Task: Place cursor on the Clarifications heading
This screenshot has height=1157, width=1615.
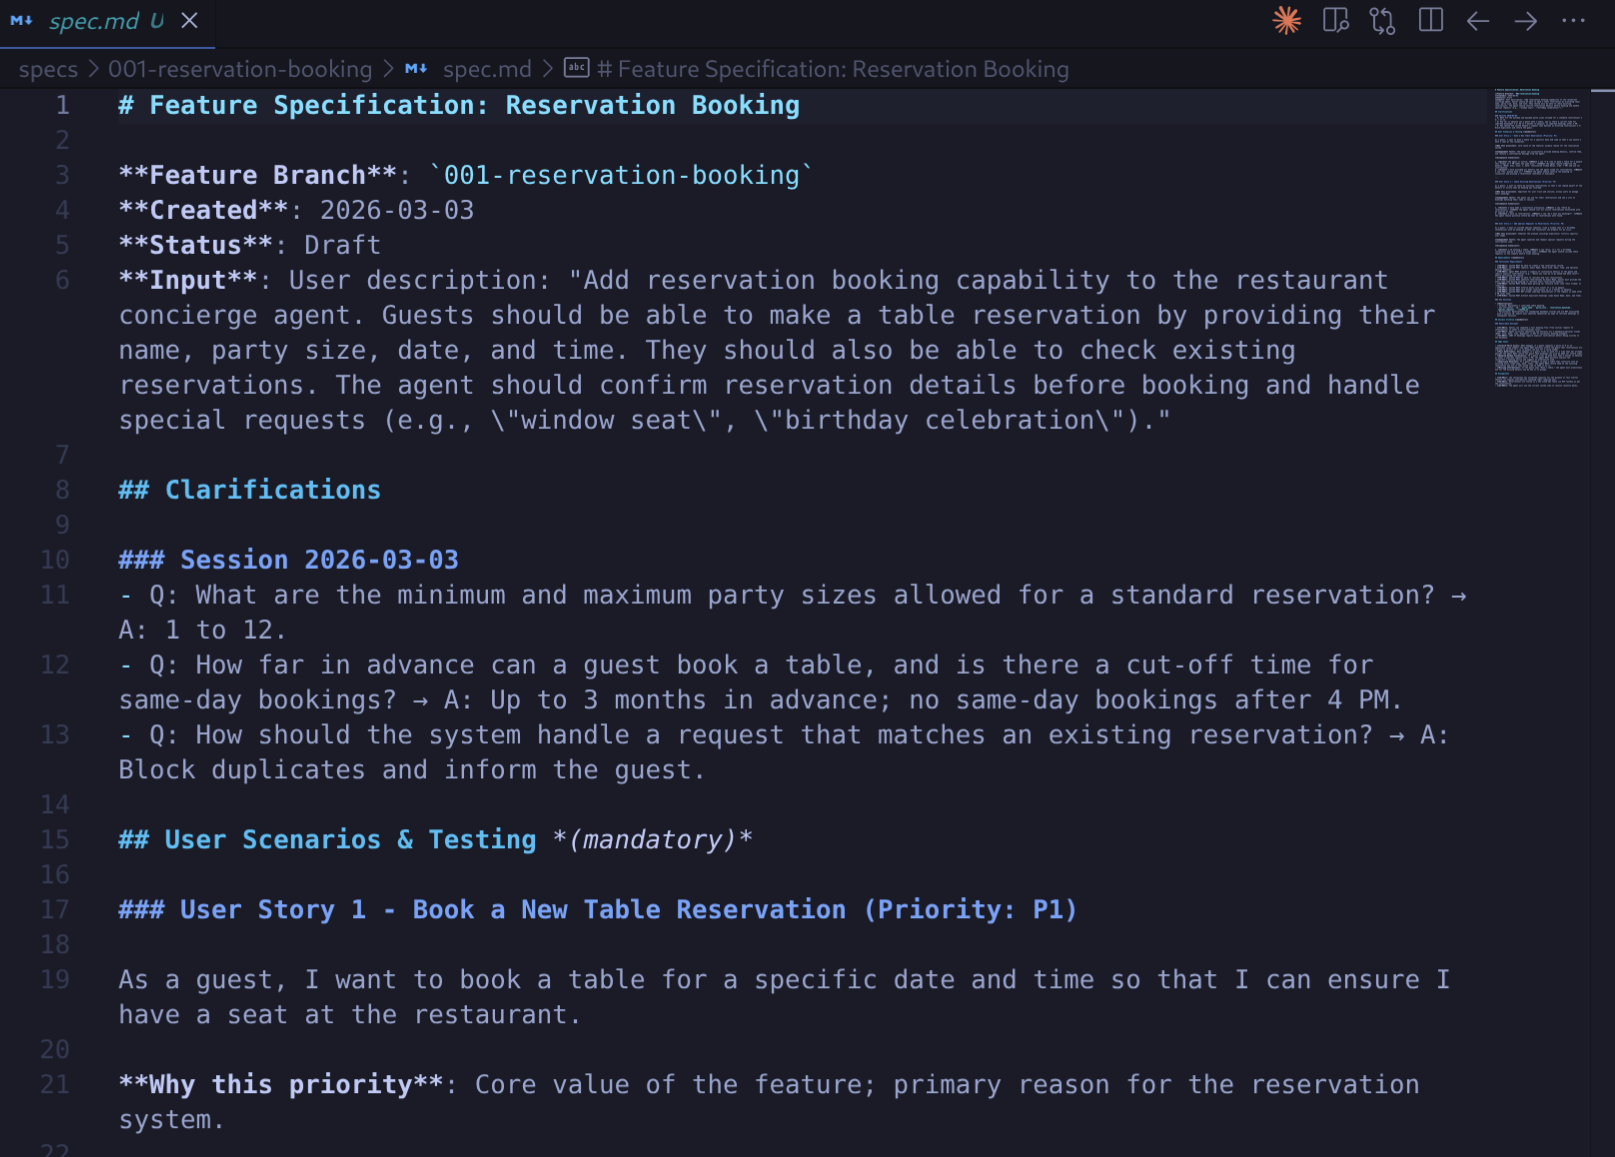Action: point(272,490)
